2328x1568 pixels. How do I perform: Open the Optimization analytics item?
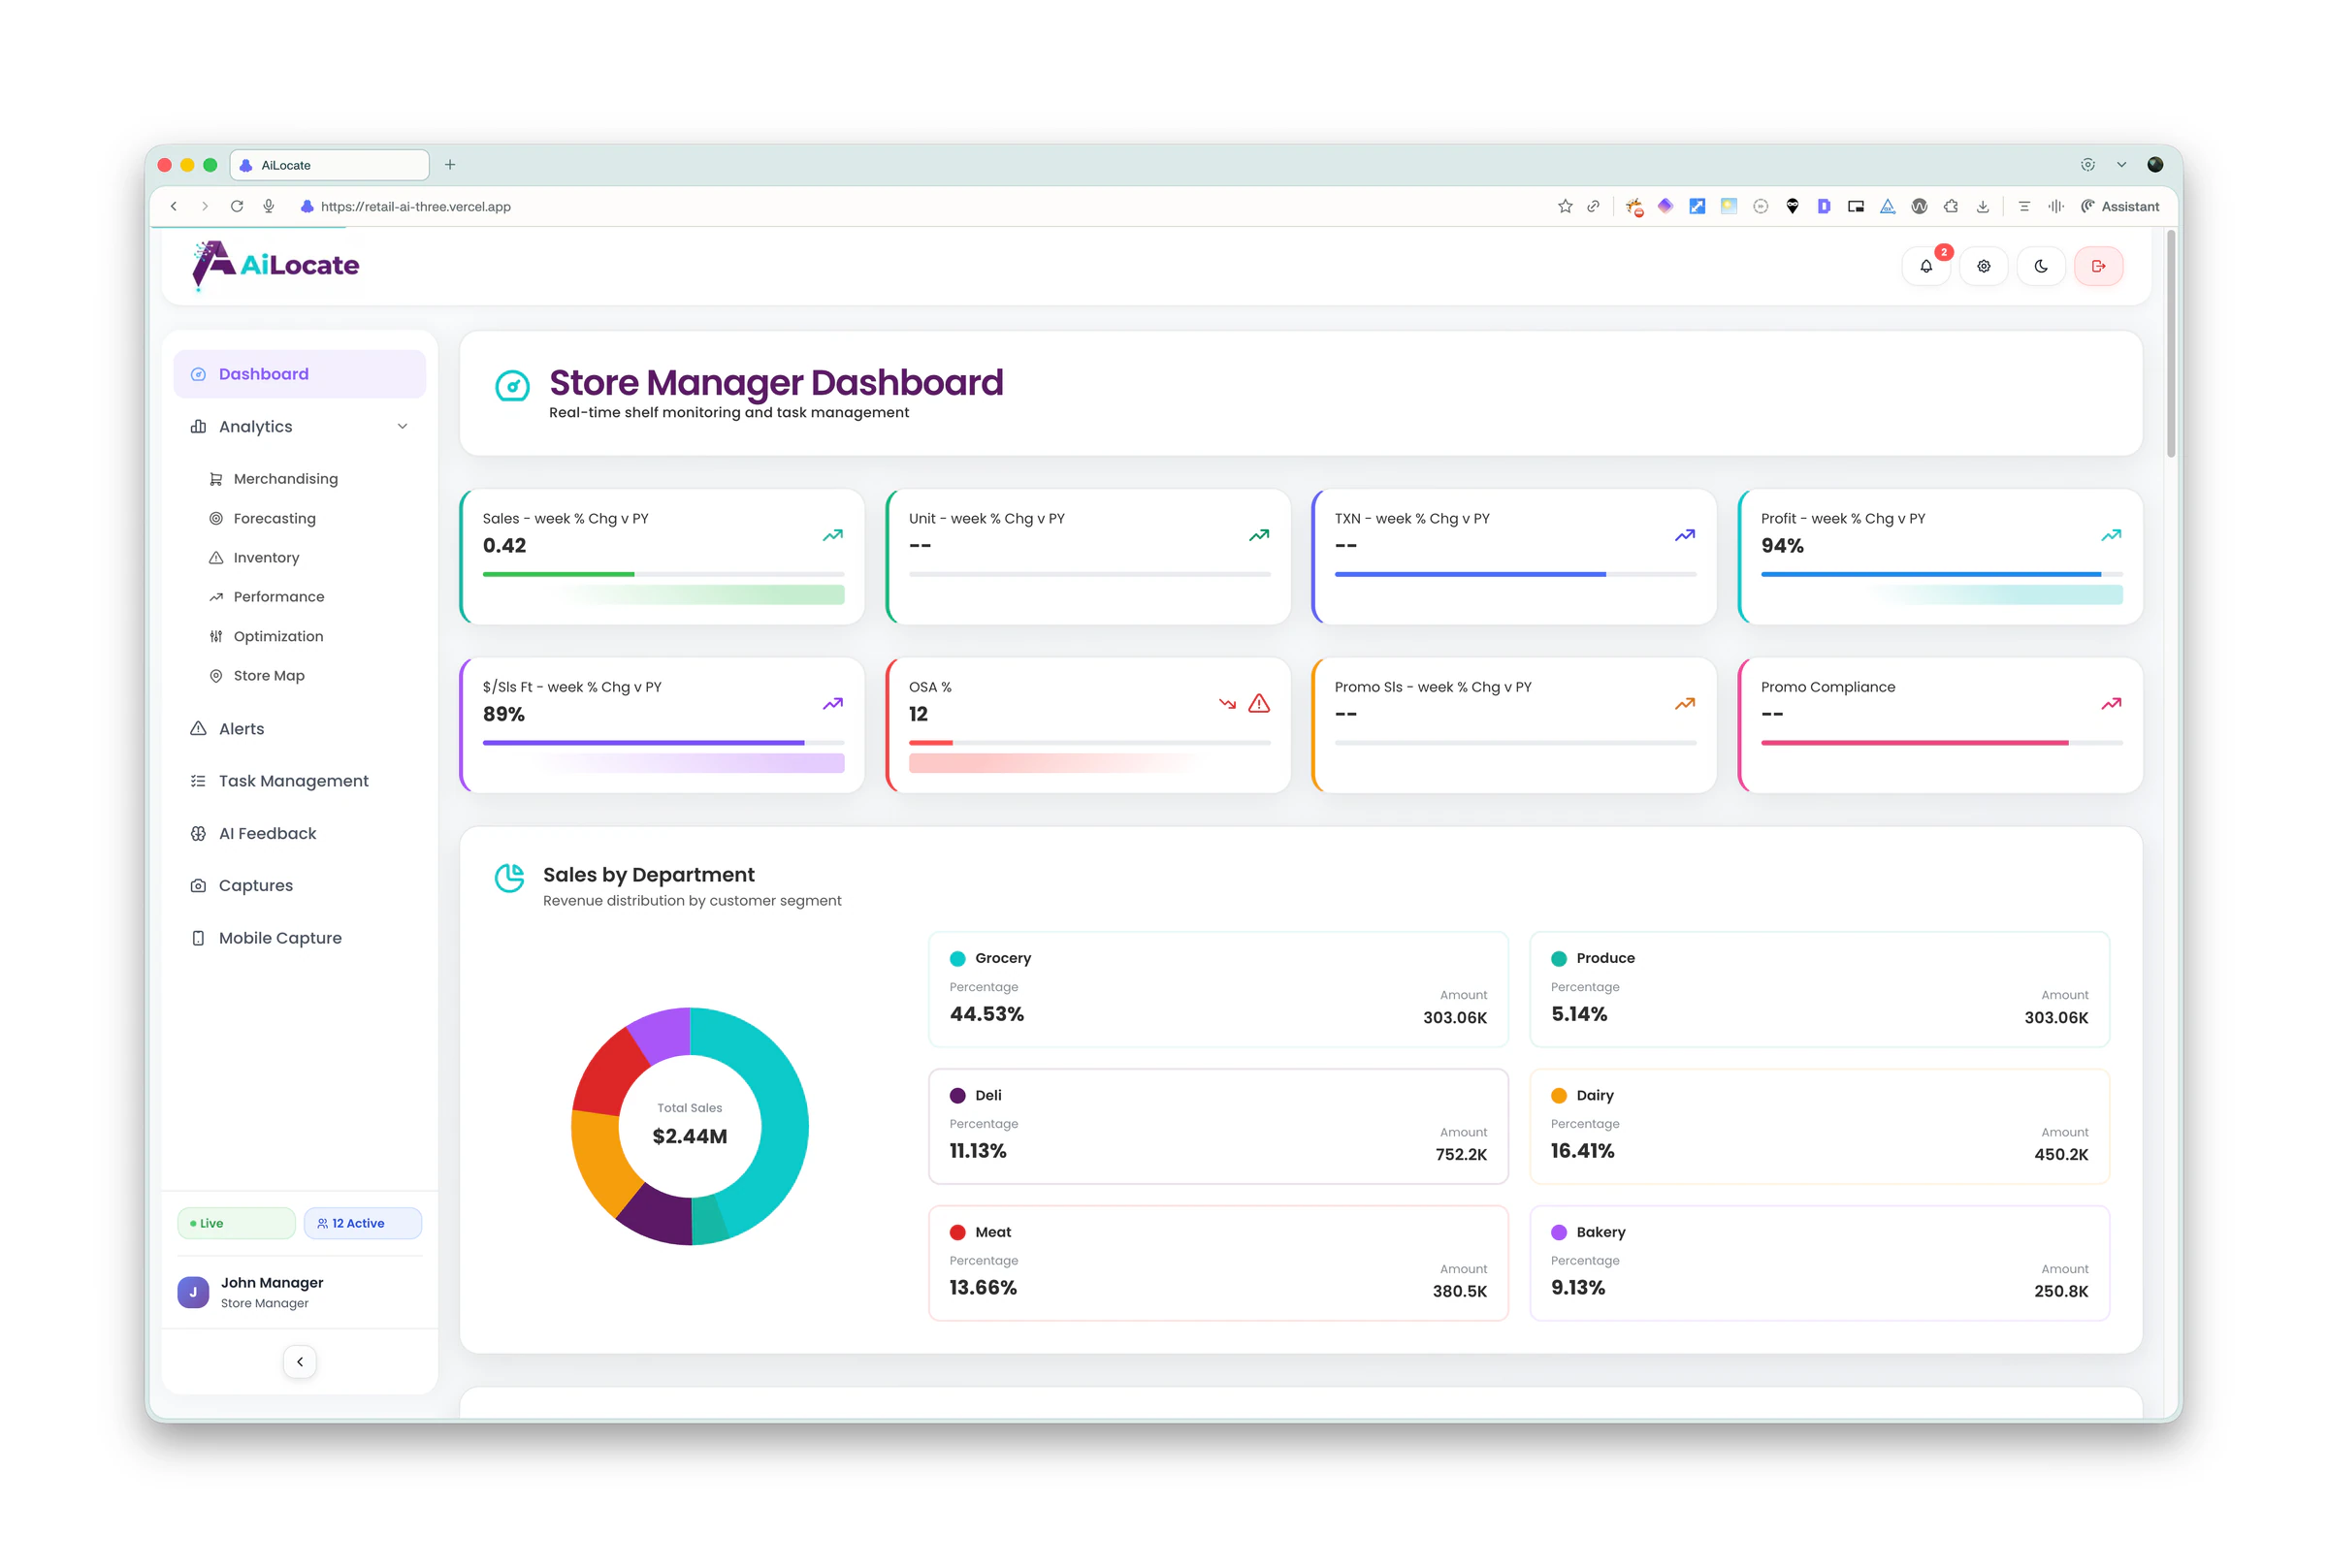pos(278,636)
